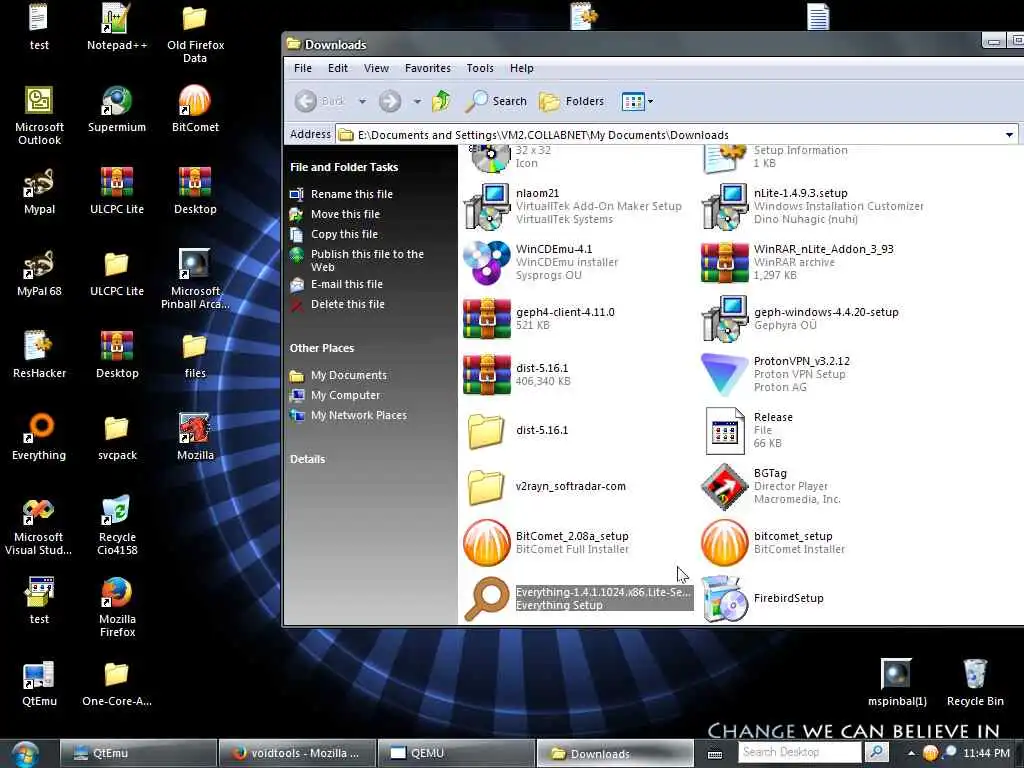
Task: Open the Favorites menu
Action: (428, 68)
